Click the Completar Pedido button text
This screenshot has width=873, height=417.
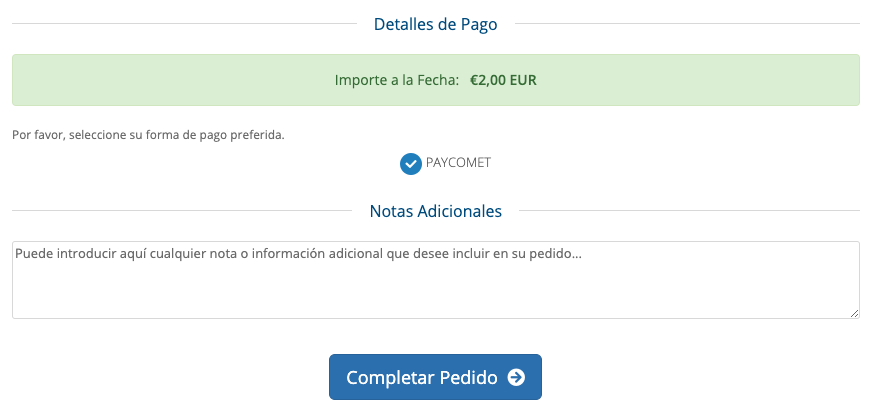click(x=421, y=377)
